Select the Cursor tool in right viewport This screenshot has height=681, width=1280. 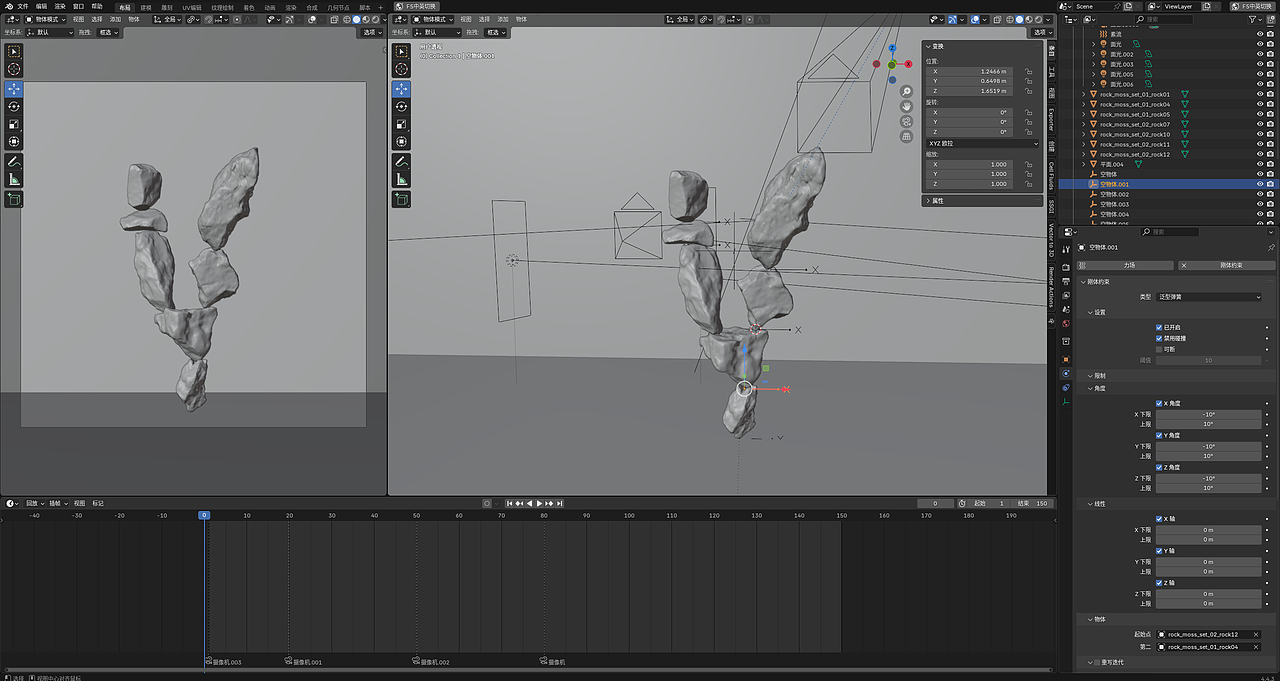click(400, 69)
